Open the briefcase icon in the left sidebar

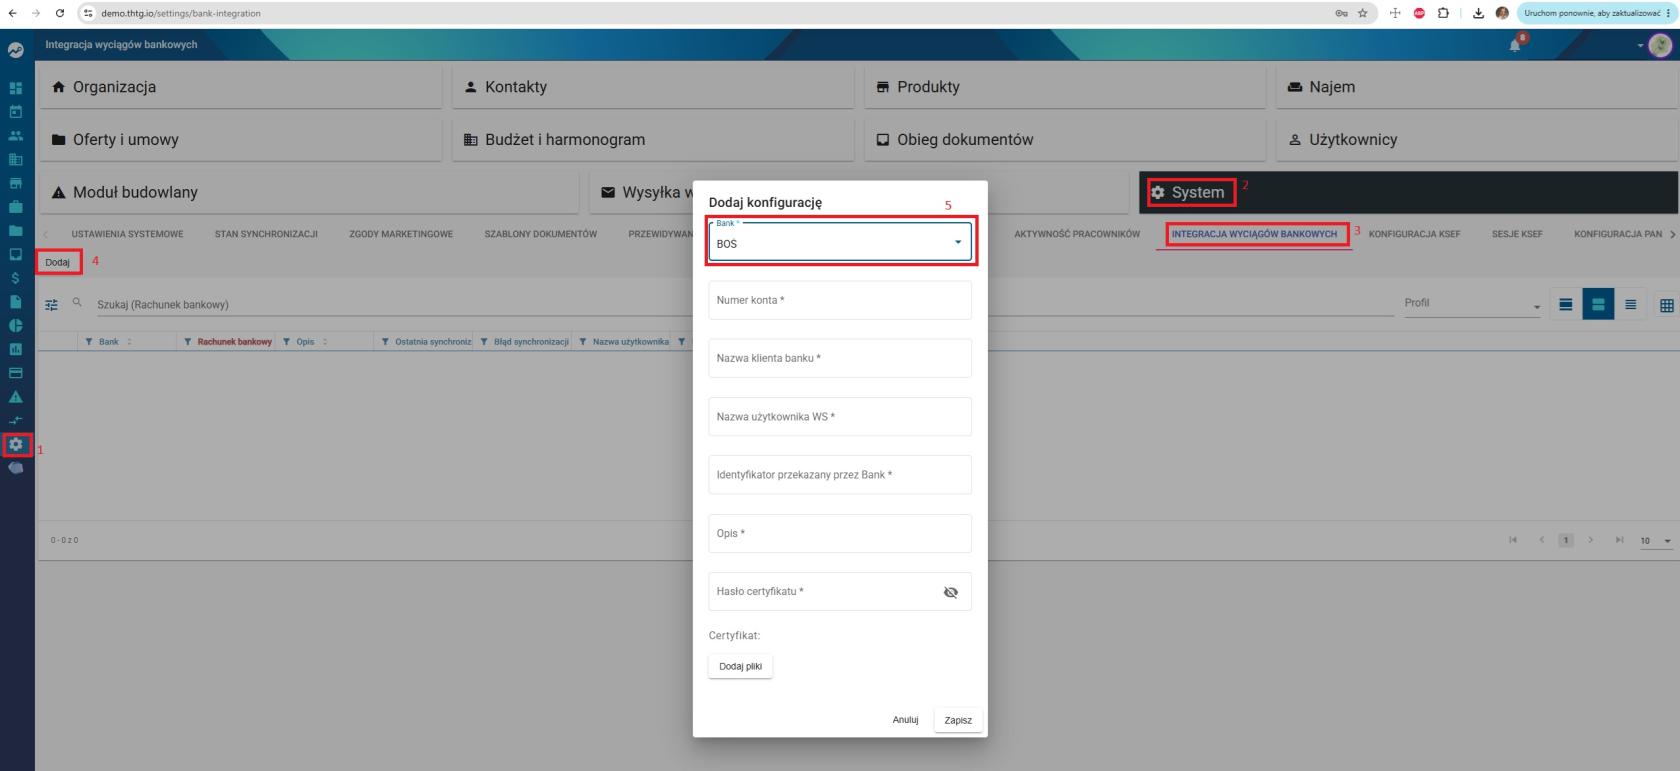[16, 207]
